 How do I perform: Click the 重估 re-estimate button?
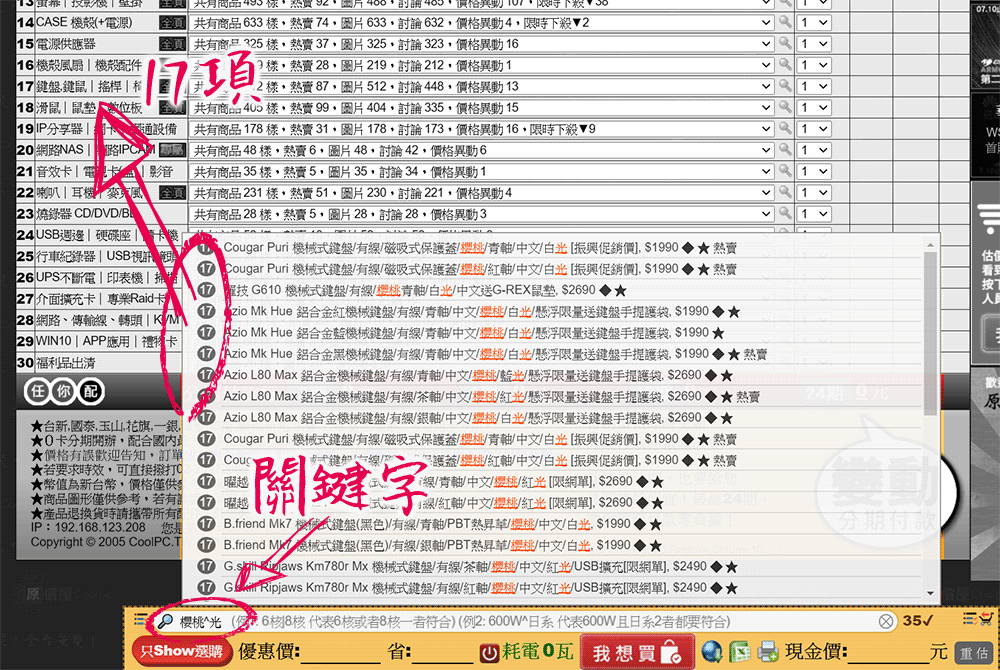(974, 653)
